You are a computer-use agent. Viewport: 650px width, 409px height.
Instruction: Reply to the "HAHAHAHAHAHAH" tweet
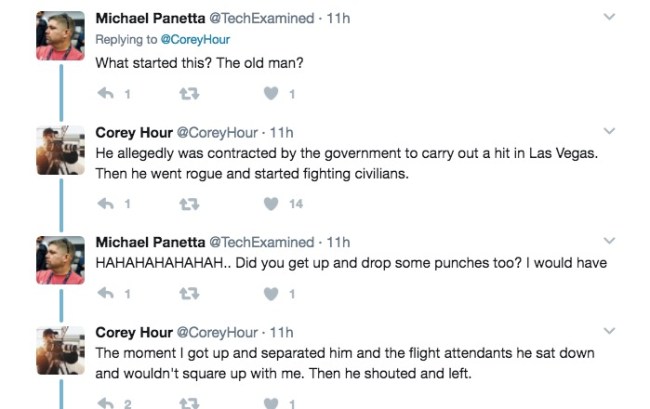point(105,294)
